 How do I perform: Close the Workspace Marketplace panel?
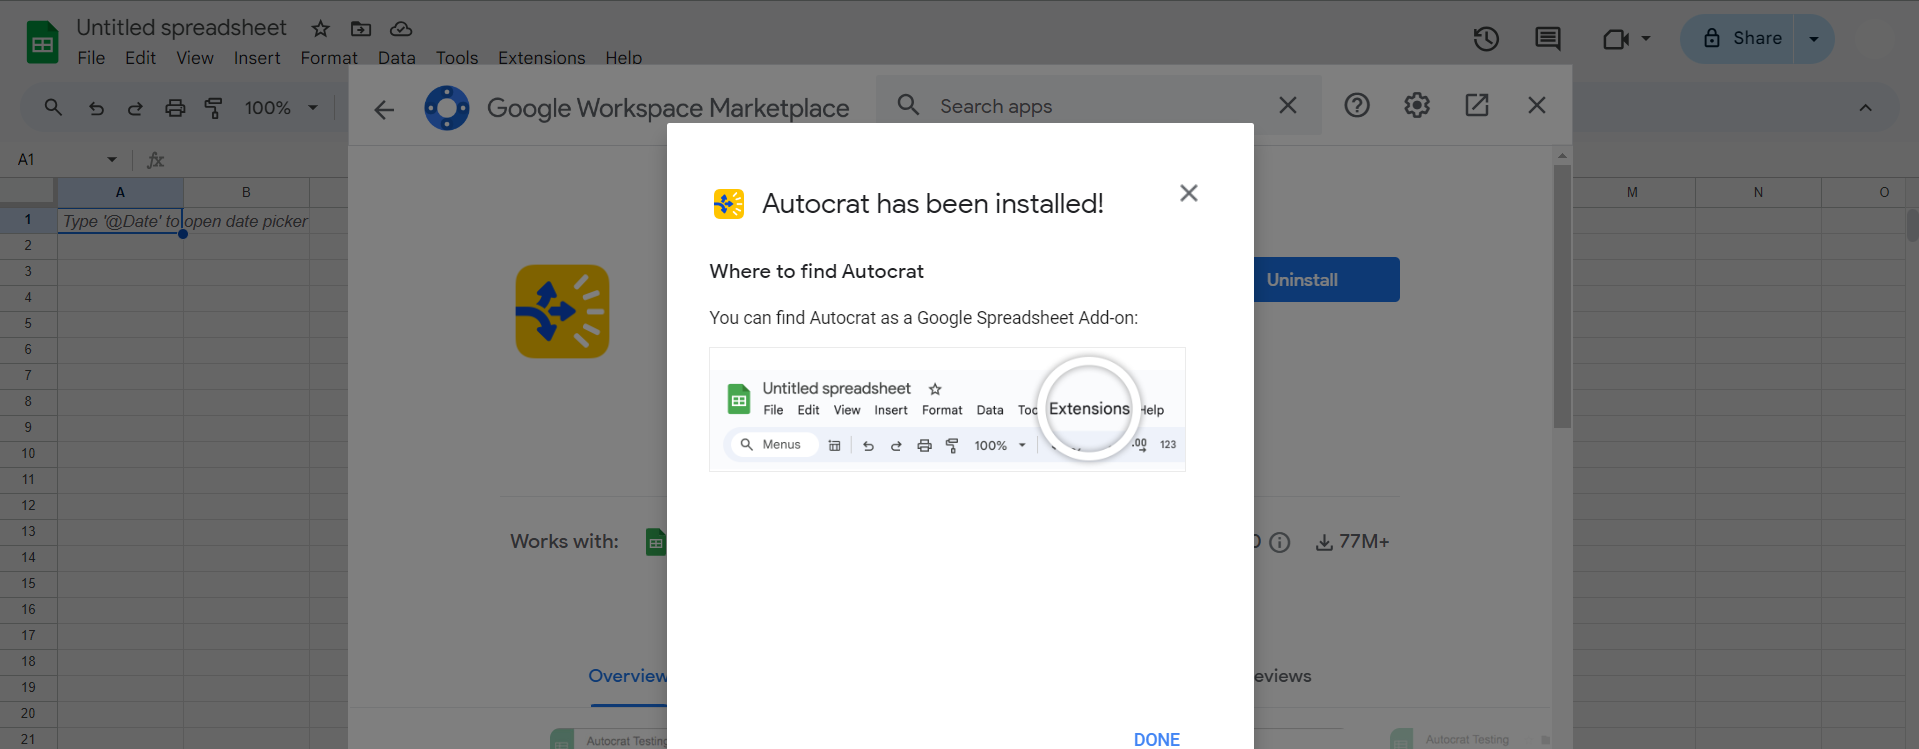point(1537,105)
